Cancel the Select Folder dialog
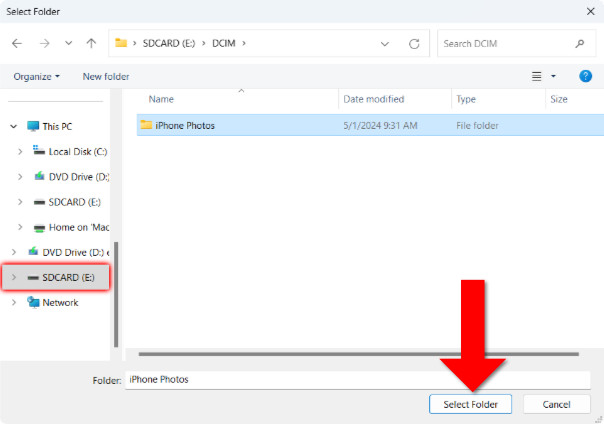Screen dimensions: 604x424 [557, 404]
